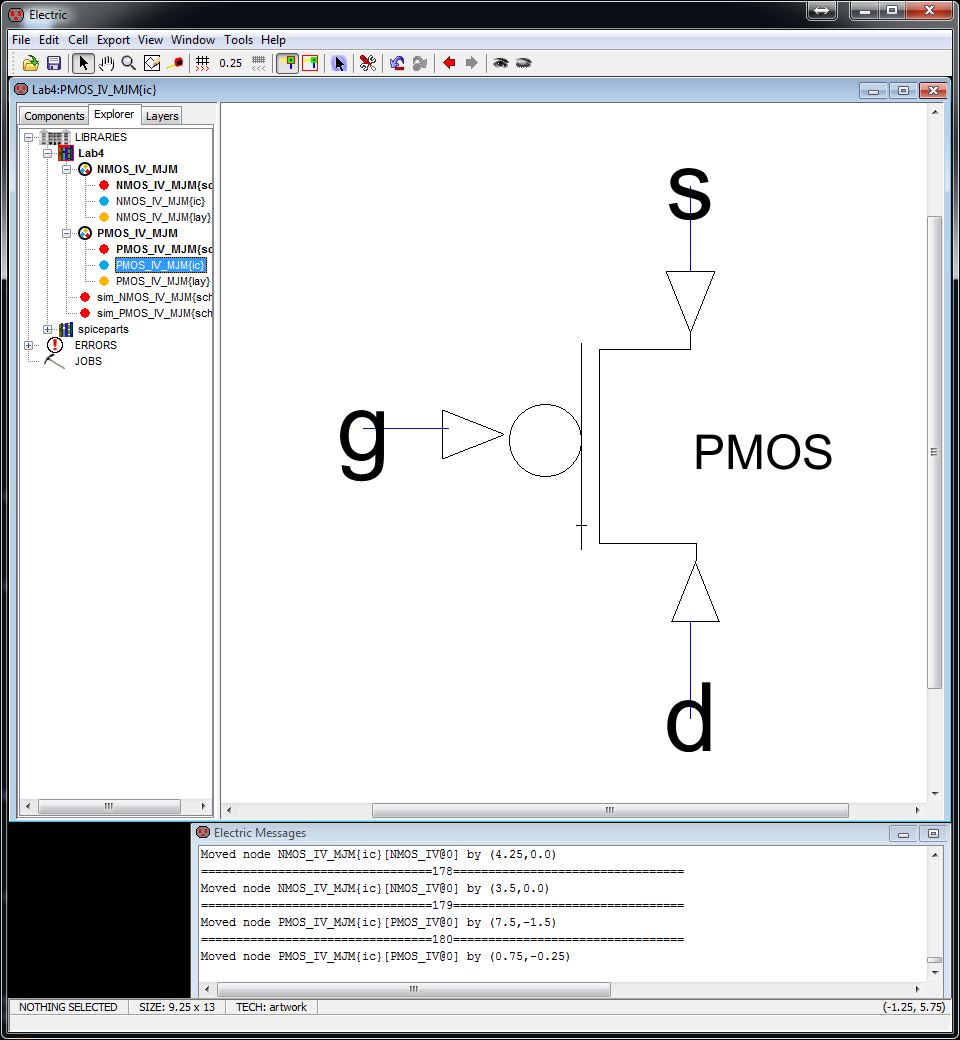This screenshot has width=960, height=1040.
Task: Go back to the previously edited cell
Action: (x=447, y=62)
